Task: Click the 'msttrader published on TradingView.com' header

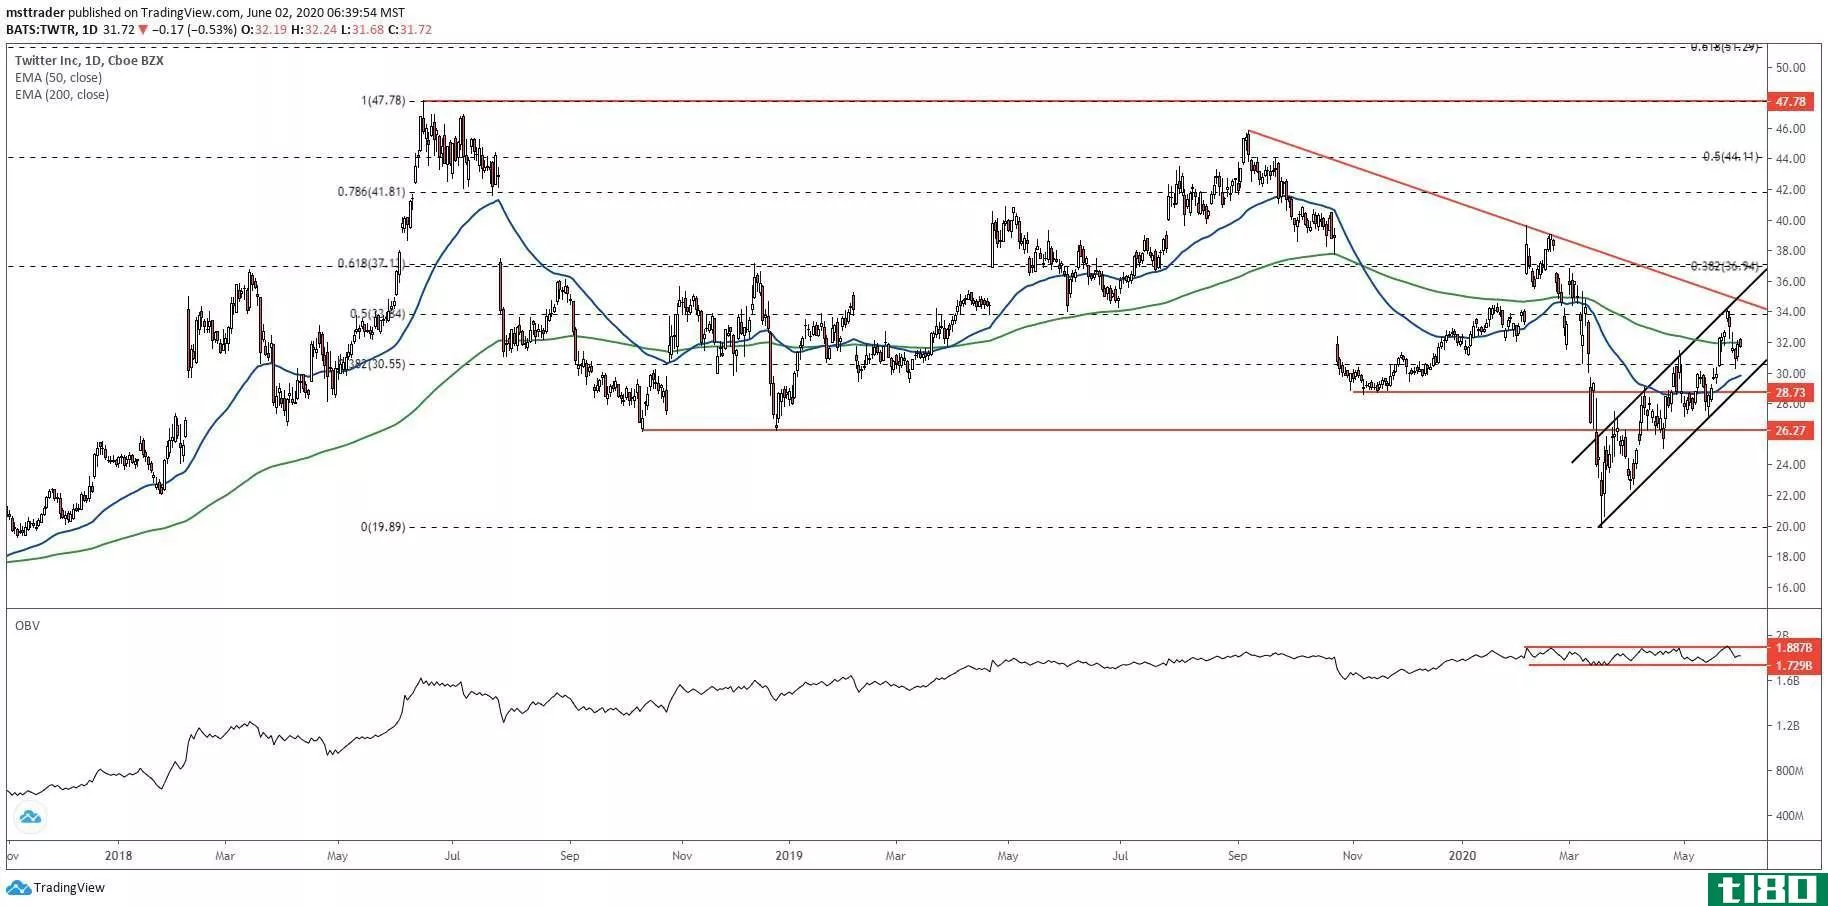Action: pyautogui.click(x=124, y=13)
